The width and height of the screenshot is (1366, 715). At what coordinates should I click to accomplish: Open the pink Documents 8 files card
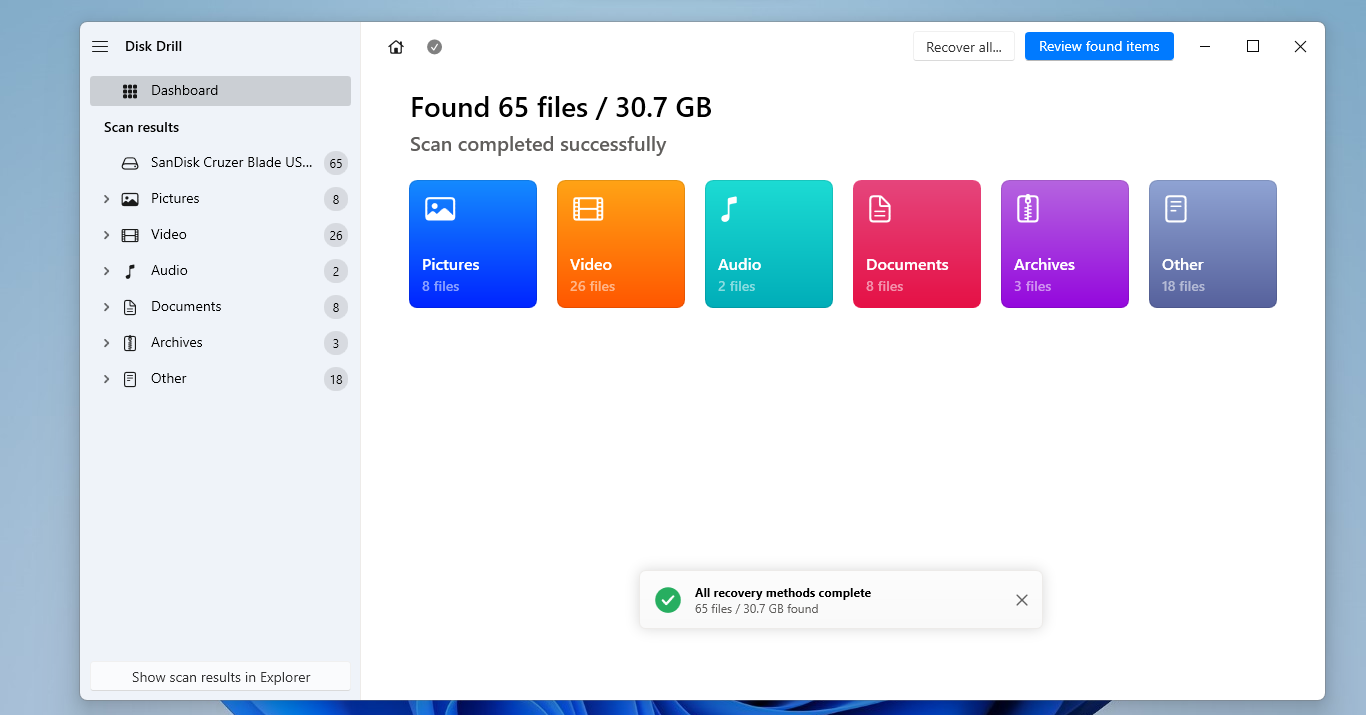(x=917, y=244)
